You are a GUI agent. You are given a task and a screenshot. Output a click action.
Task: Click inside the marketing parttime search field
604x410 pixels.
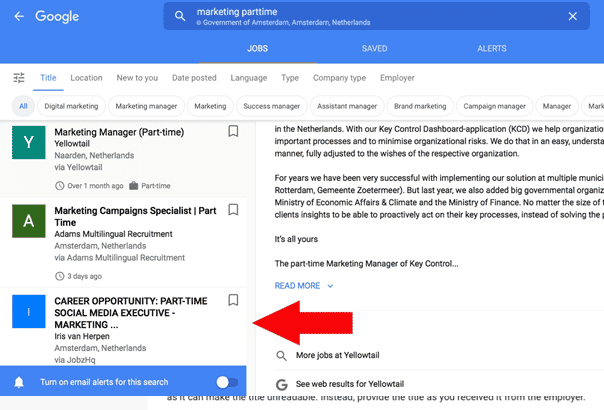tap(377, 16)
